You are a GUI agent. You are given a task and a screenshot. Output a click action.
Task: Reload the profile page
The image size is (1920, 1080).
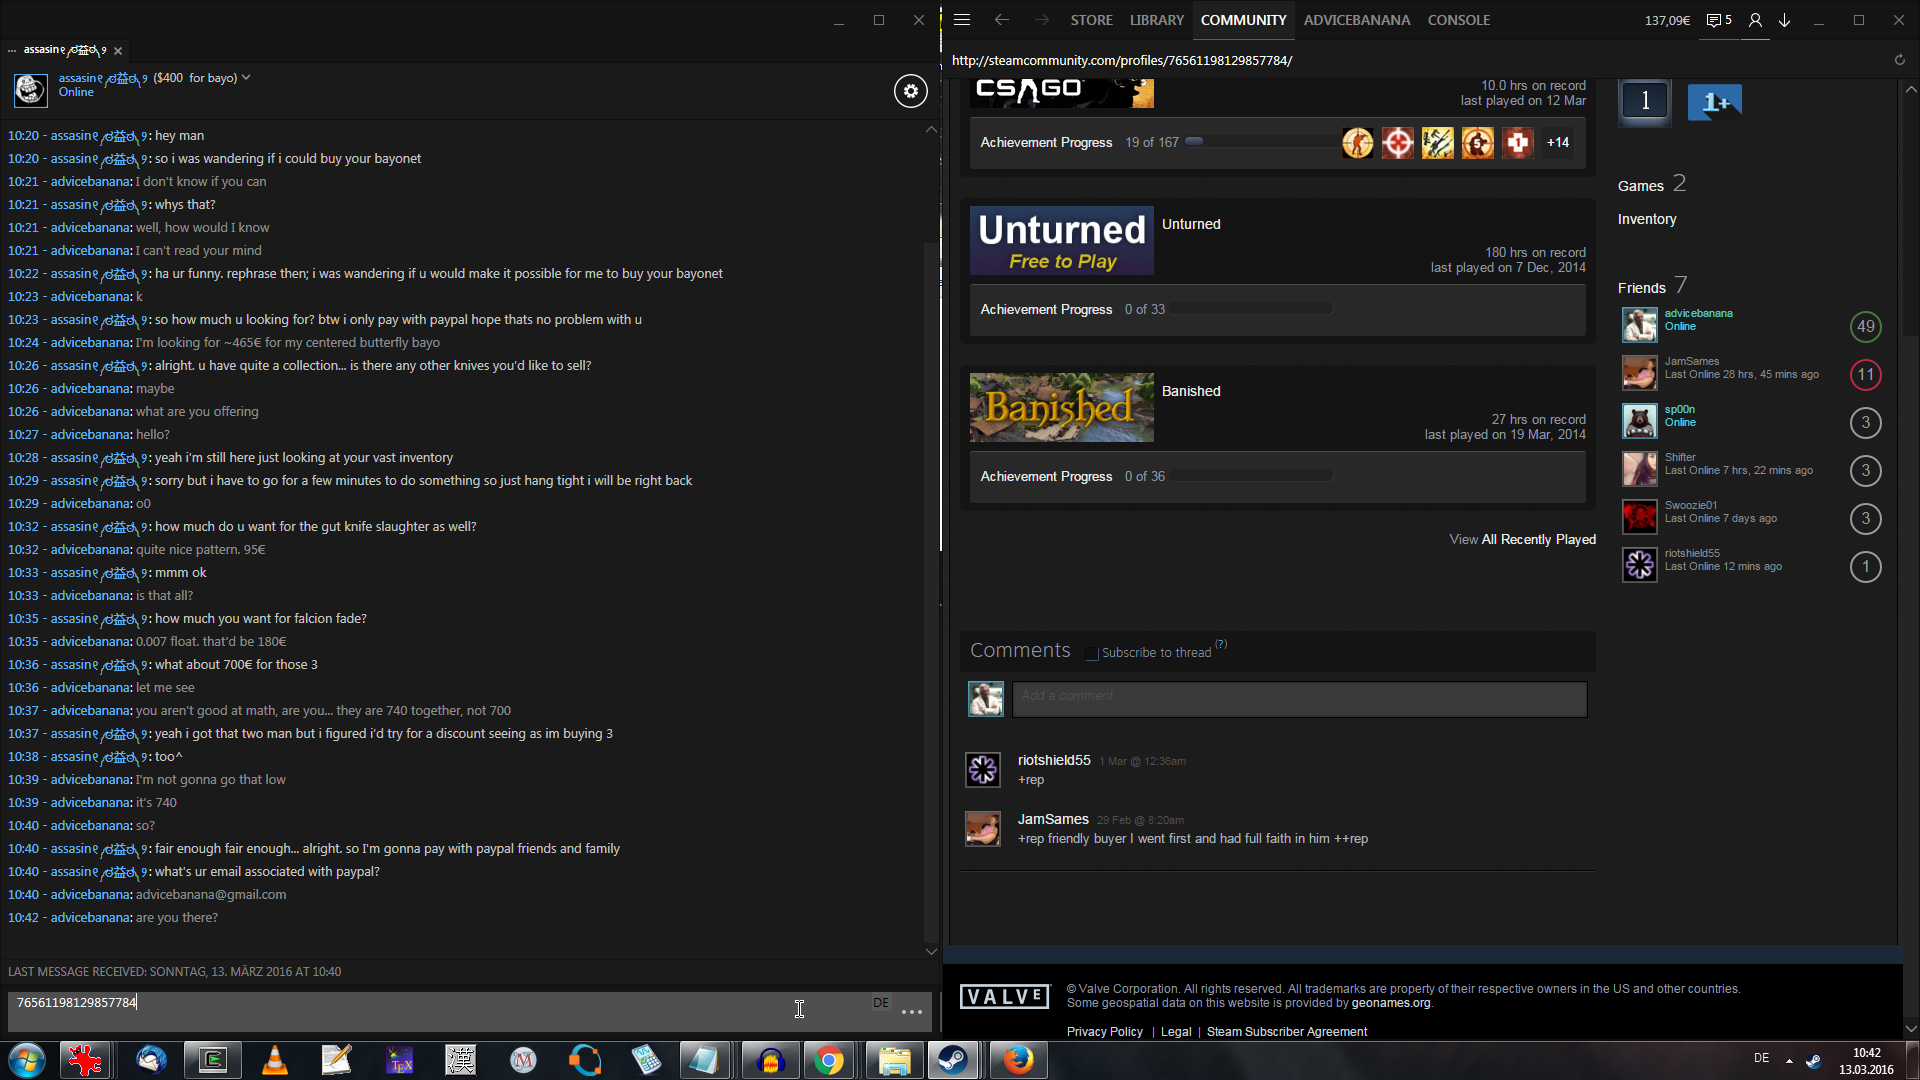tap(1899, 60)
